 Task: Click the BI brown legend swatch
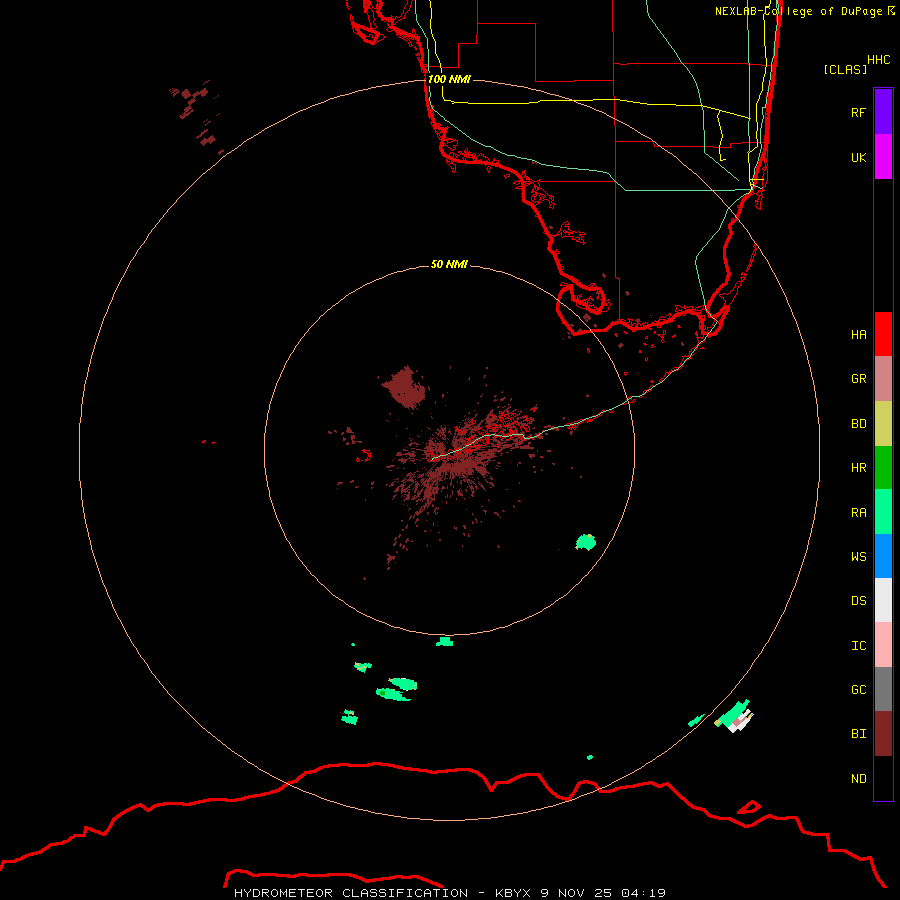click(x=883, y=734)
